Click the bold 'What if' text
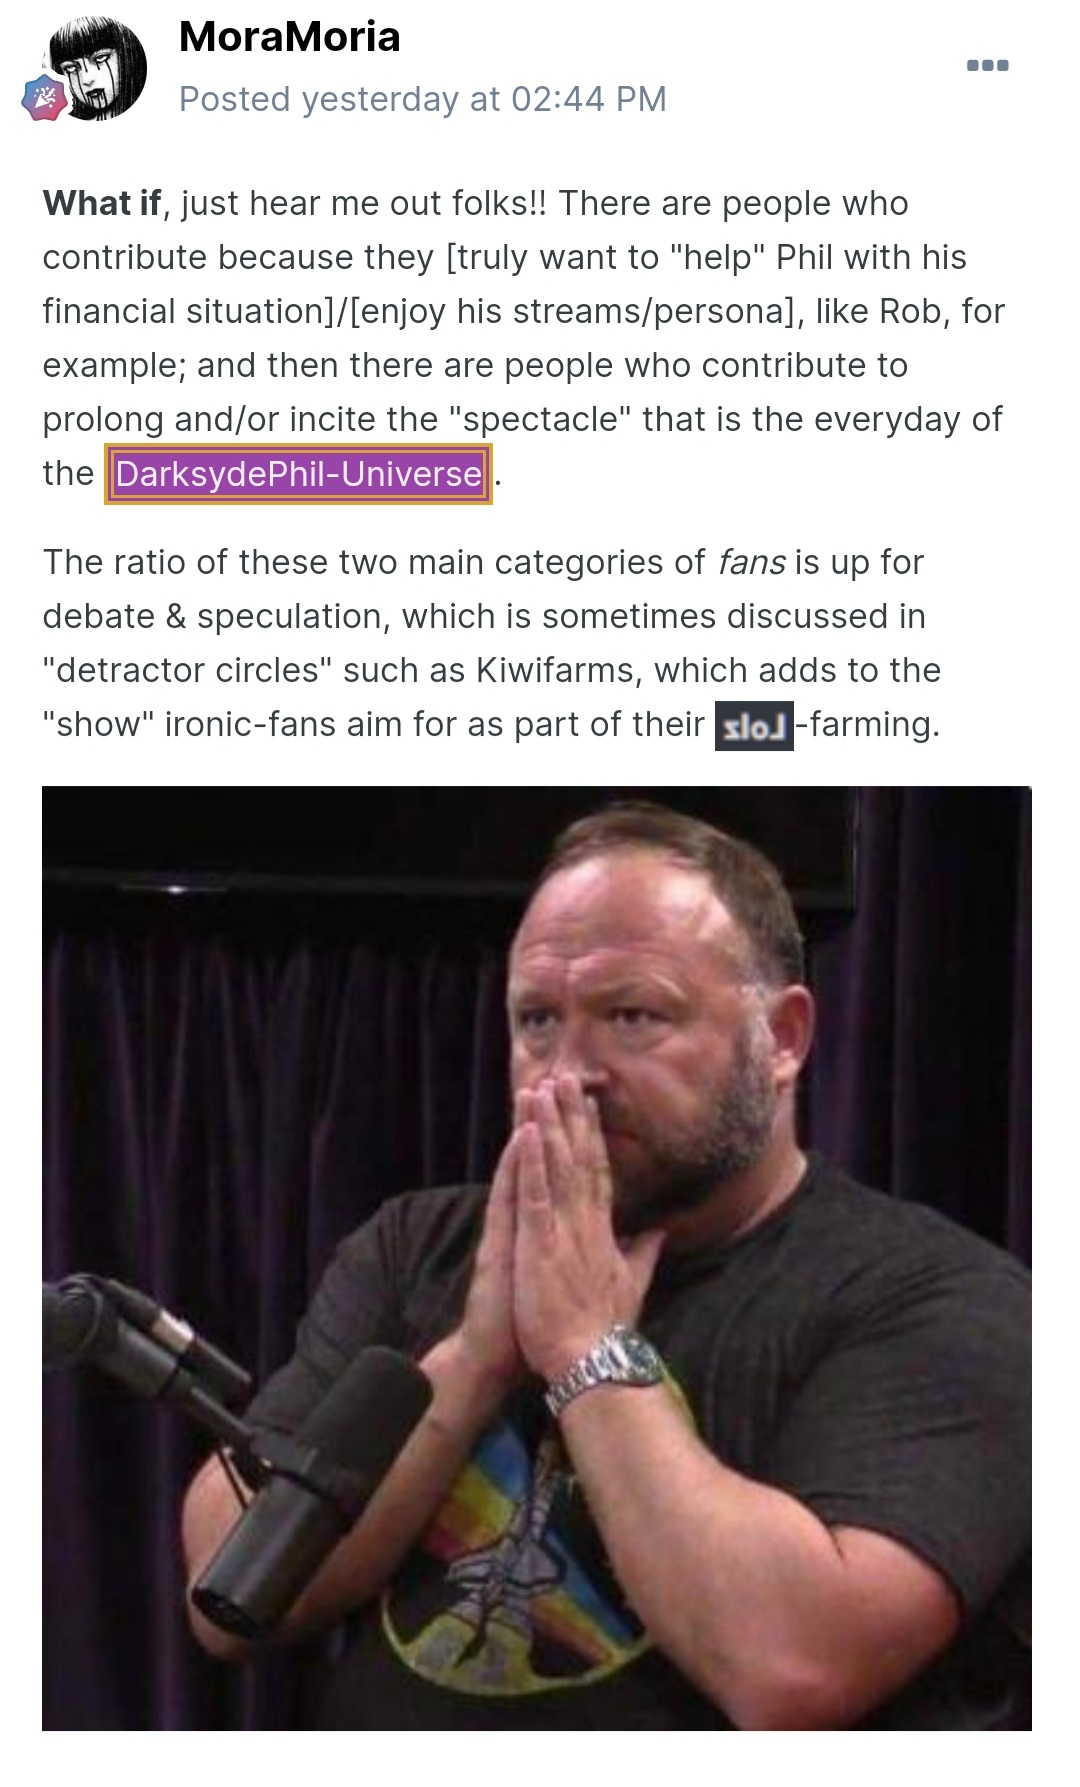The height and width of the screenshot is (1787, 1080). (101, 203)
